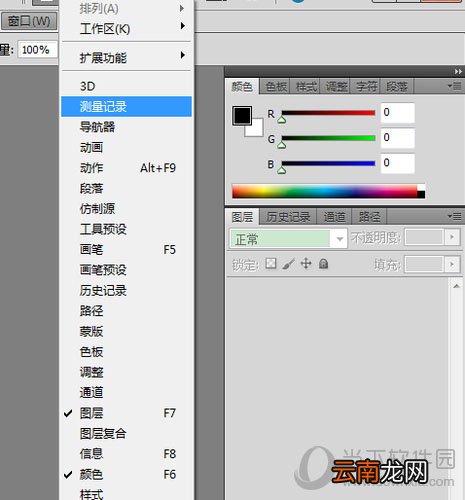The height and width of the screenshot is (500, 465).
Task: Open the 图层 panel tab
Action: pos(242,217)
